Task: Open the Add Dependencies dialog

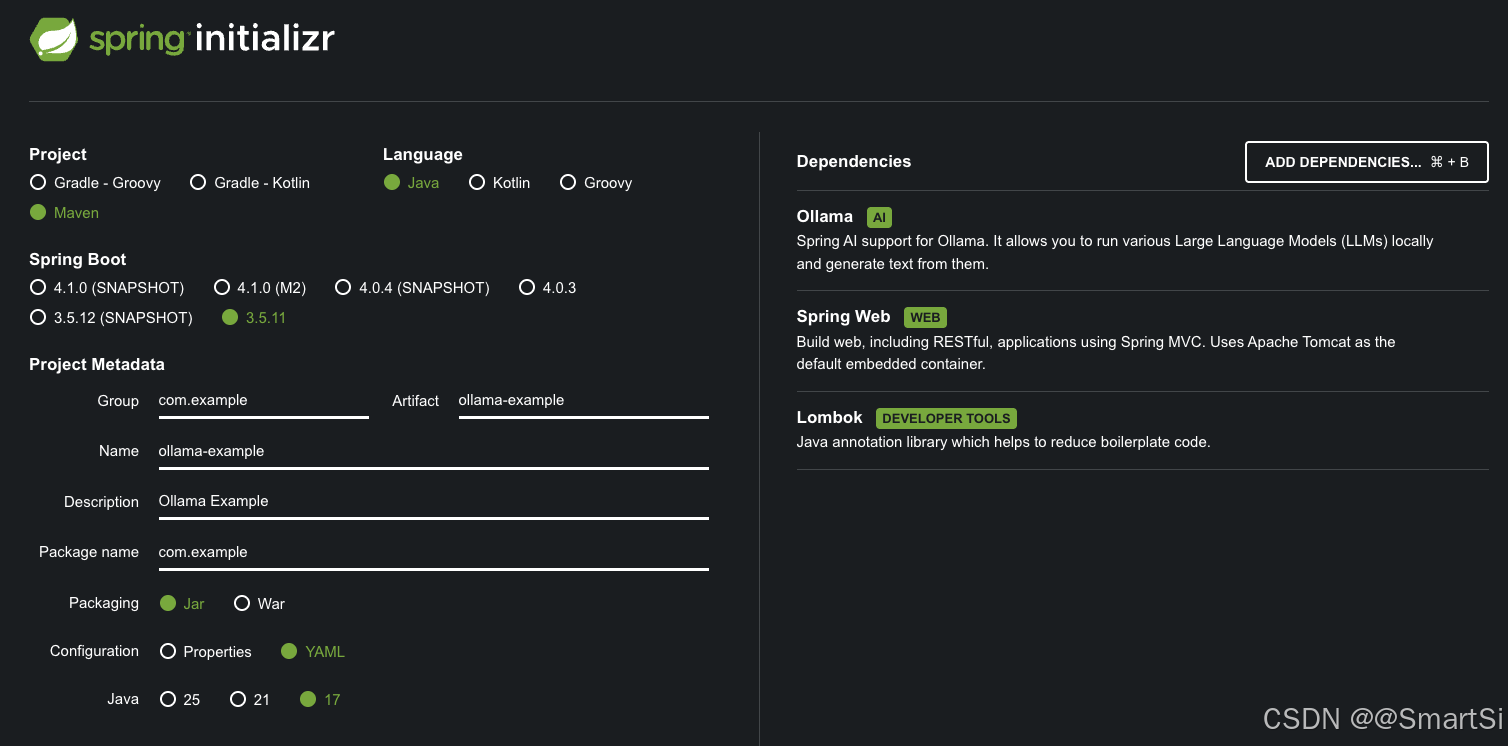Action: [1366, 162]
